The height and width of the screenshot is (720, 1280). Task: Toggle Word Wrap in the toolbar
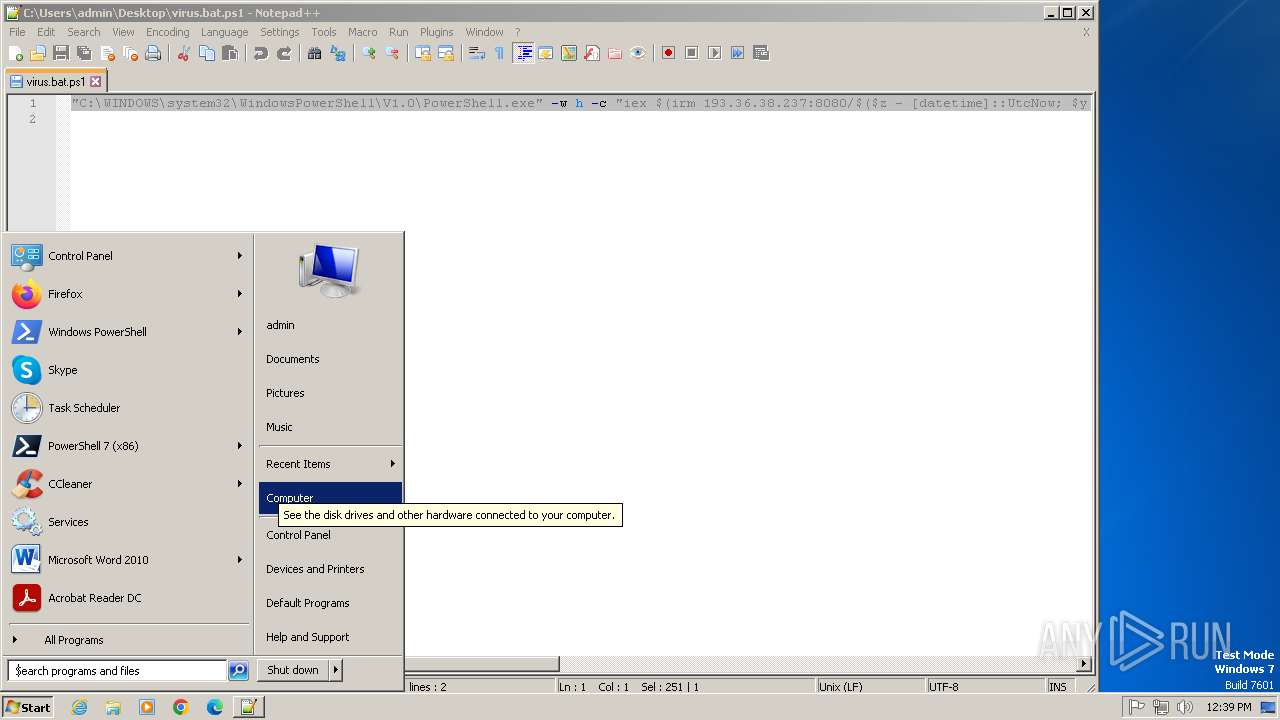pyautogui.click(x=477, y=53)
